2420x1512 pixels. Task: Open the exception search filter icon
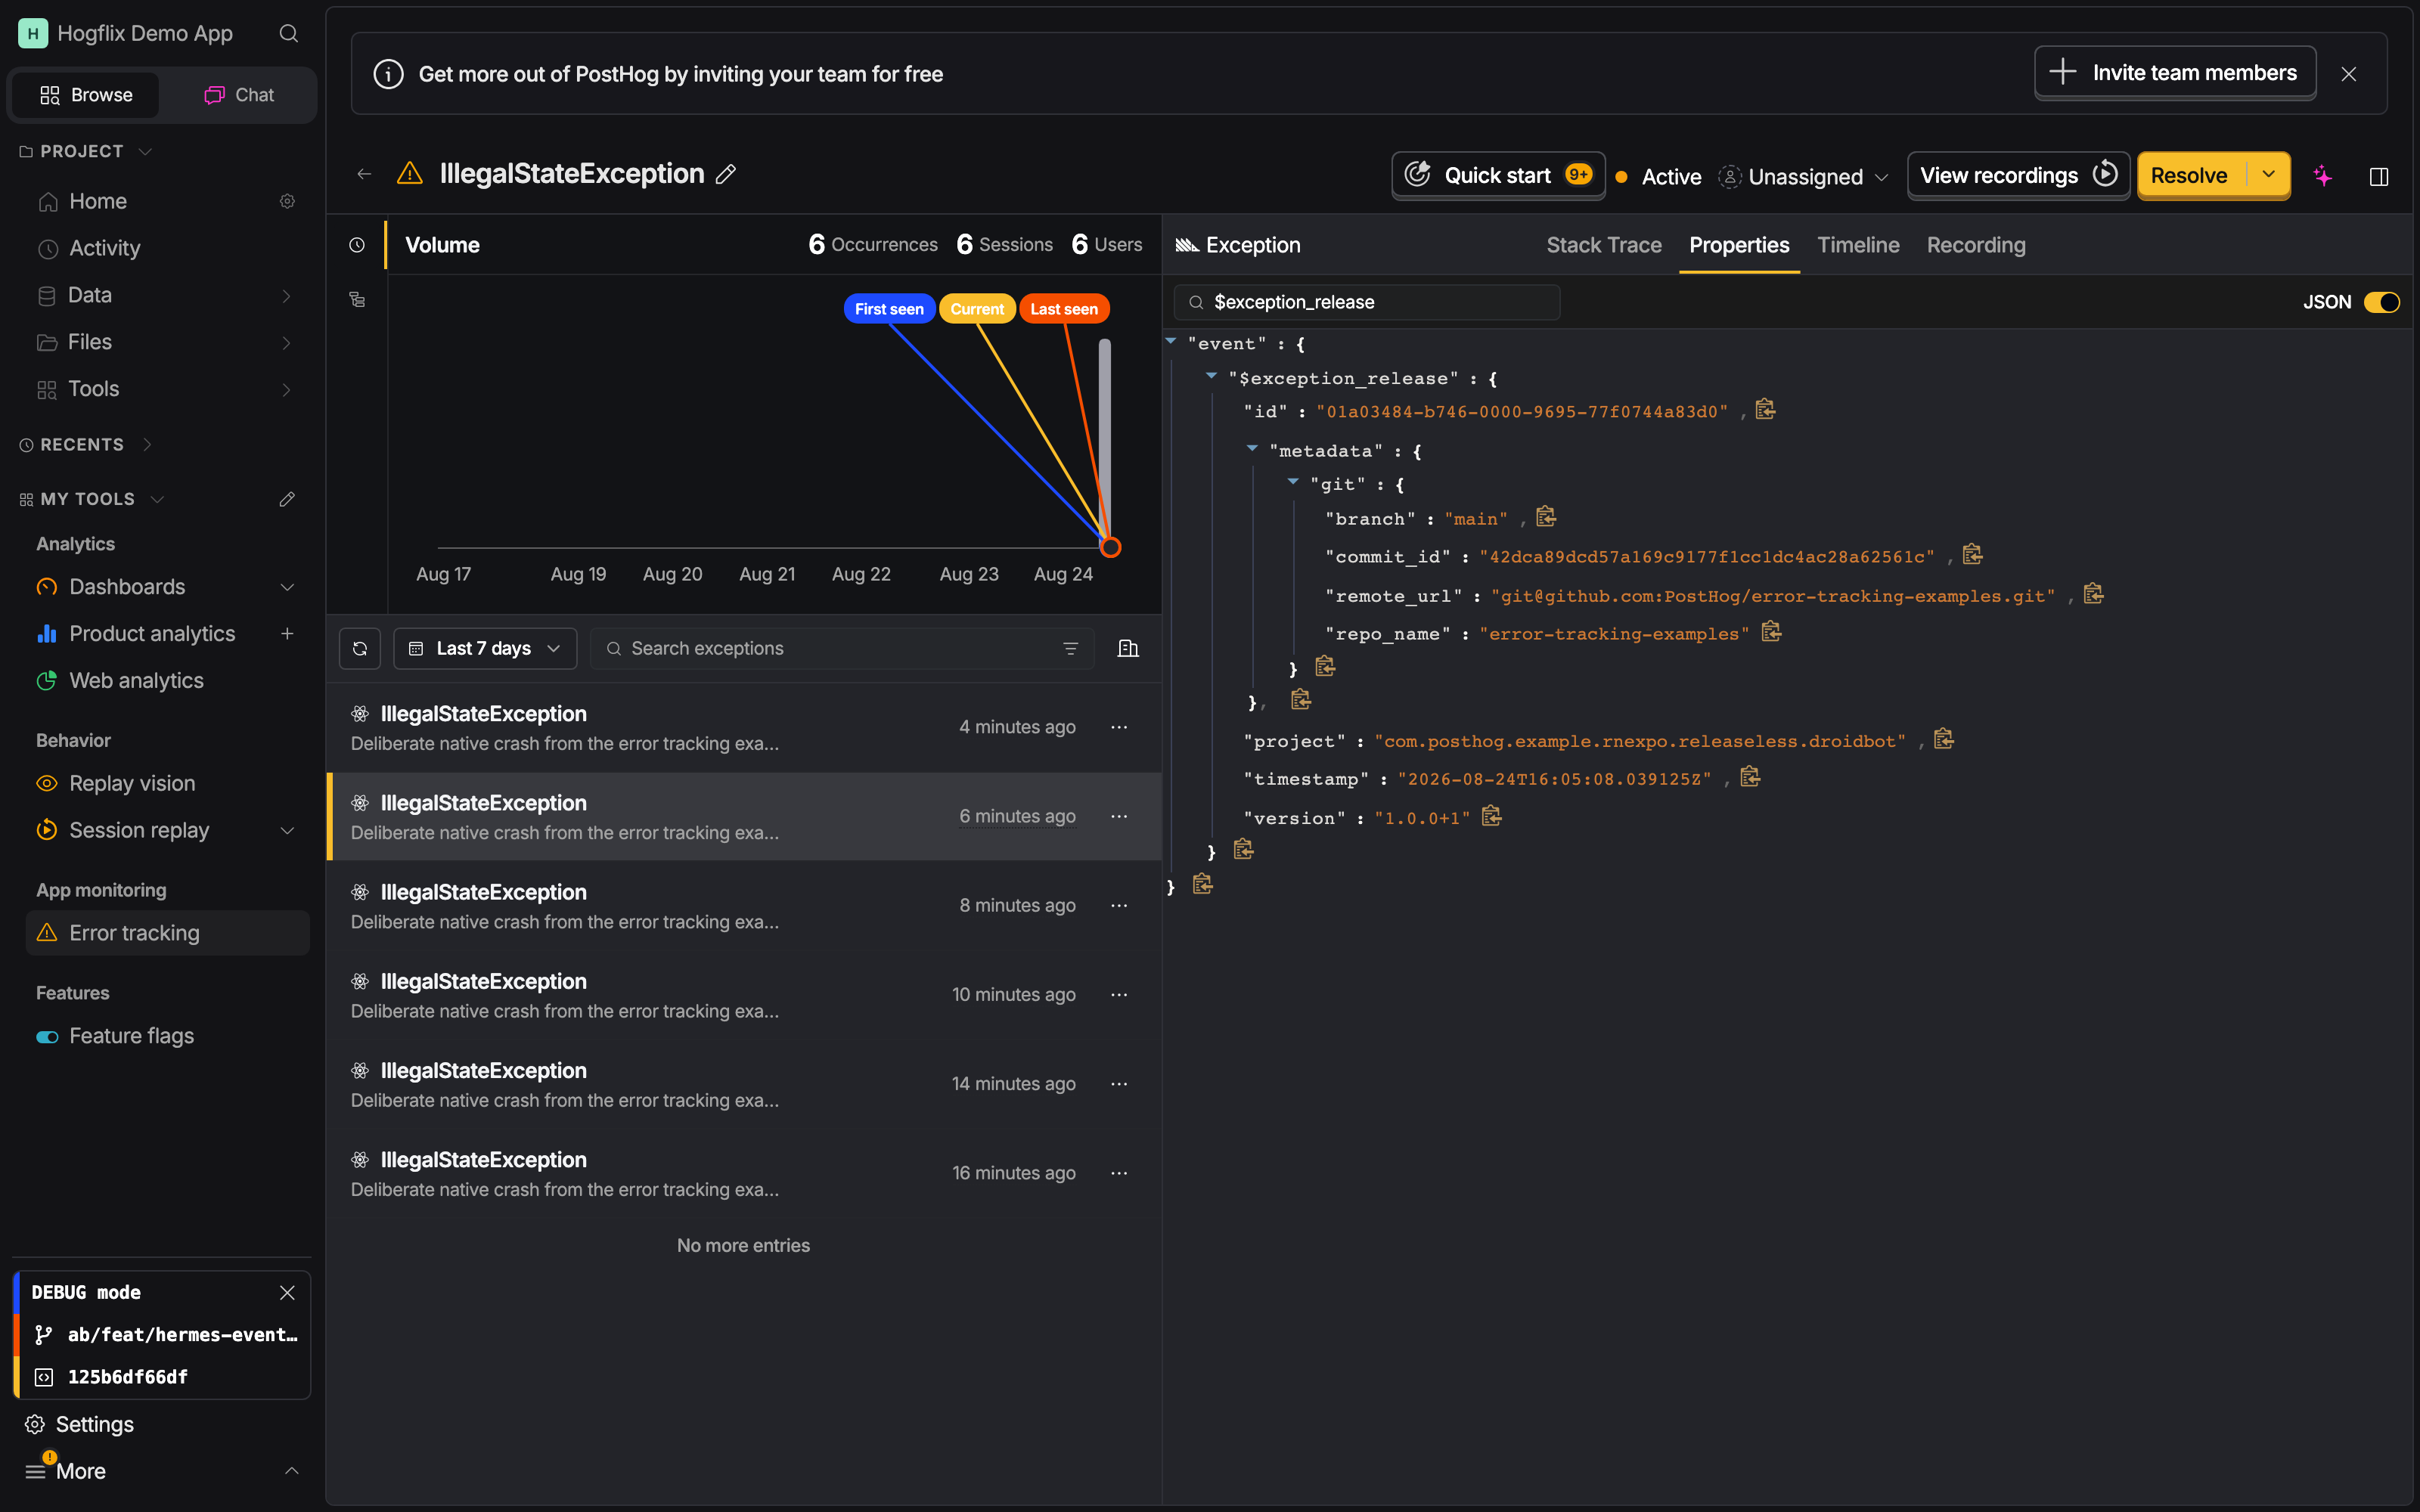(1070, 649)
